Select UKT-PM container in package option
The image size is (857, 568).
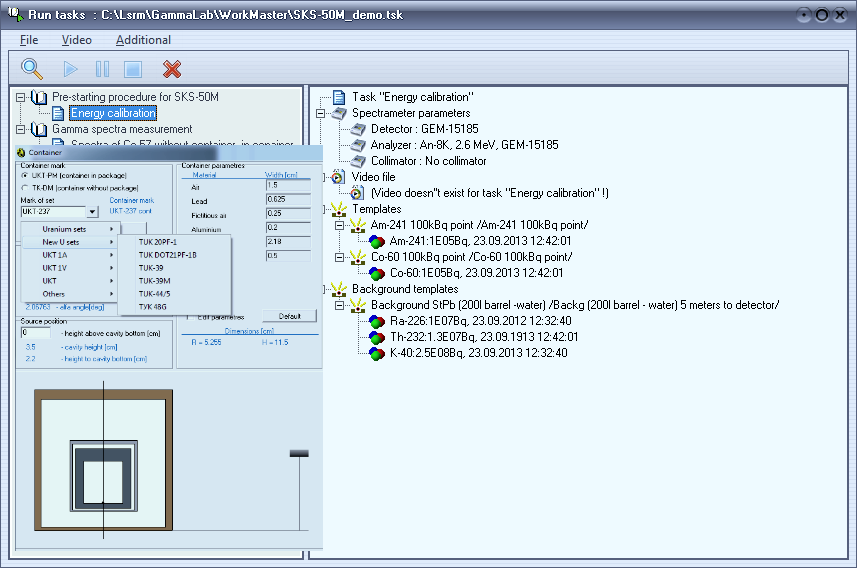click(24, 176)
